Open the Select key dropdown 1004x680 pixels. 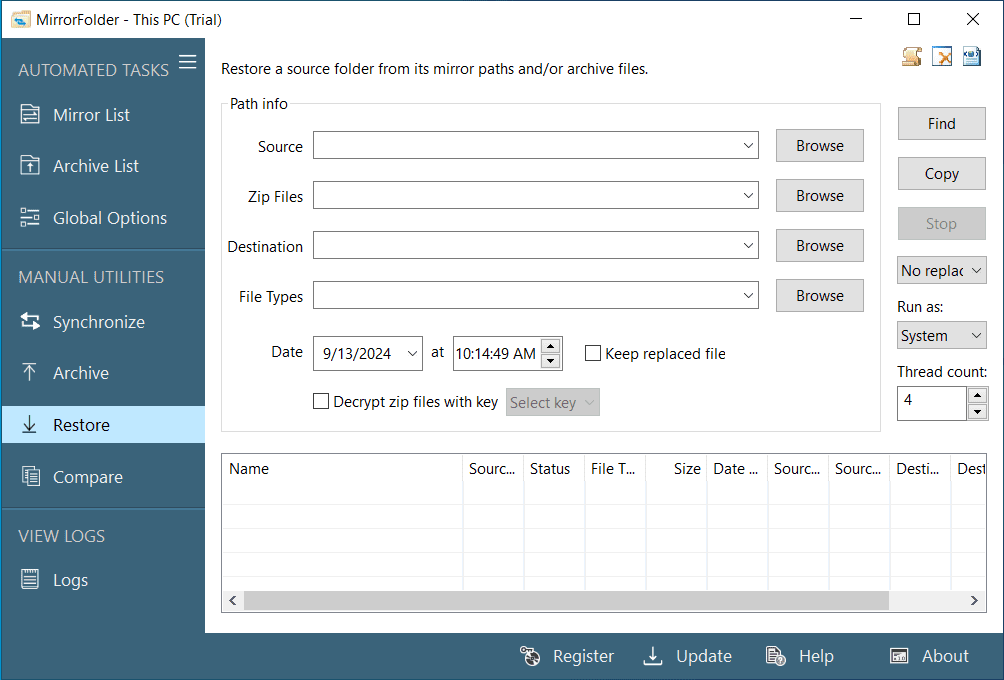553,402
